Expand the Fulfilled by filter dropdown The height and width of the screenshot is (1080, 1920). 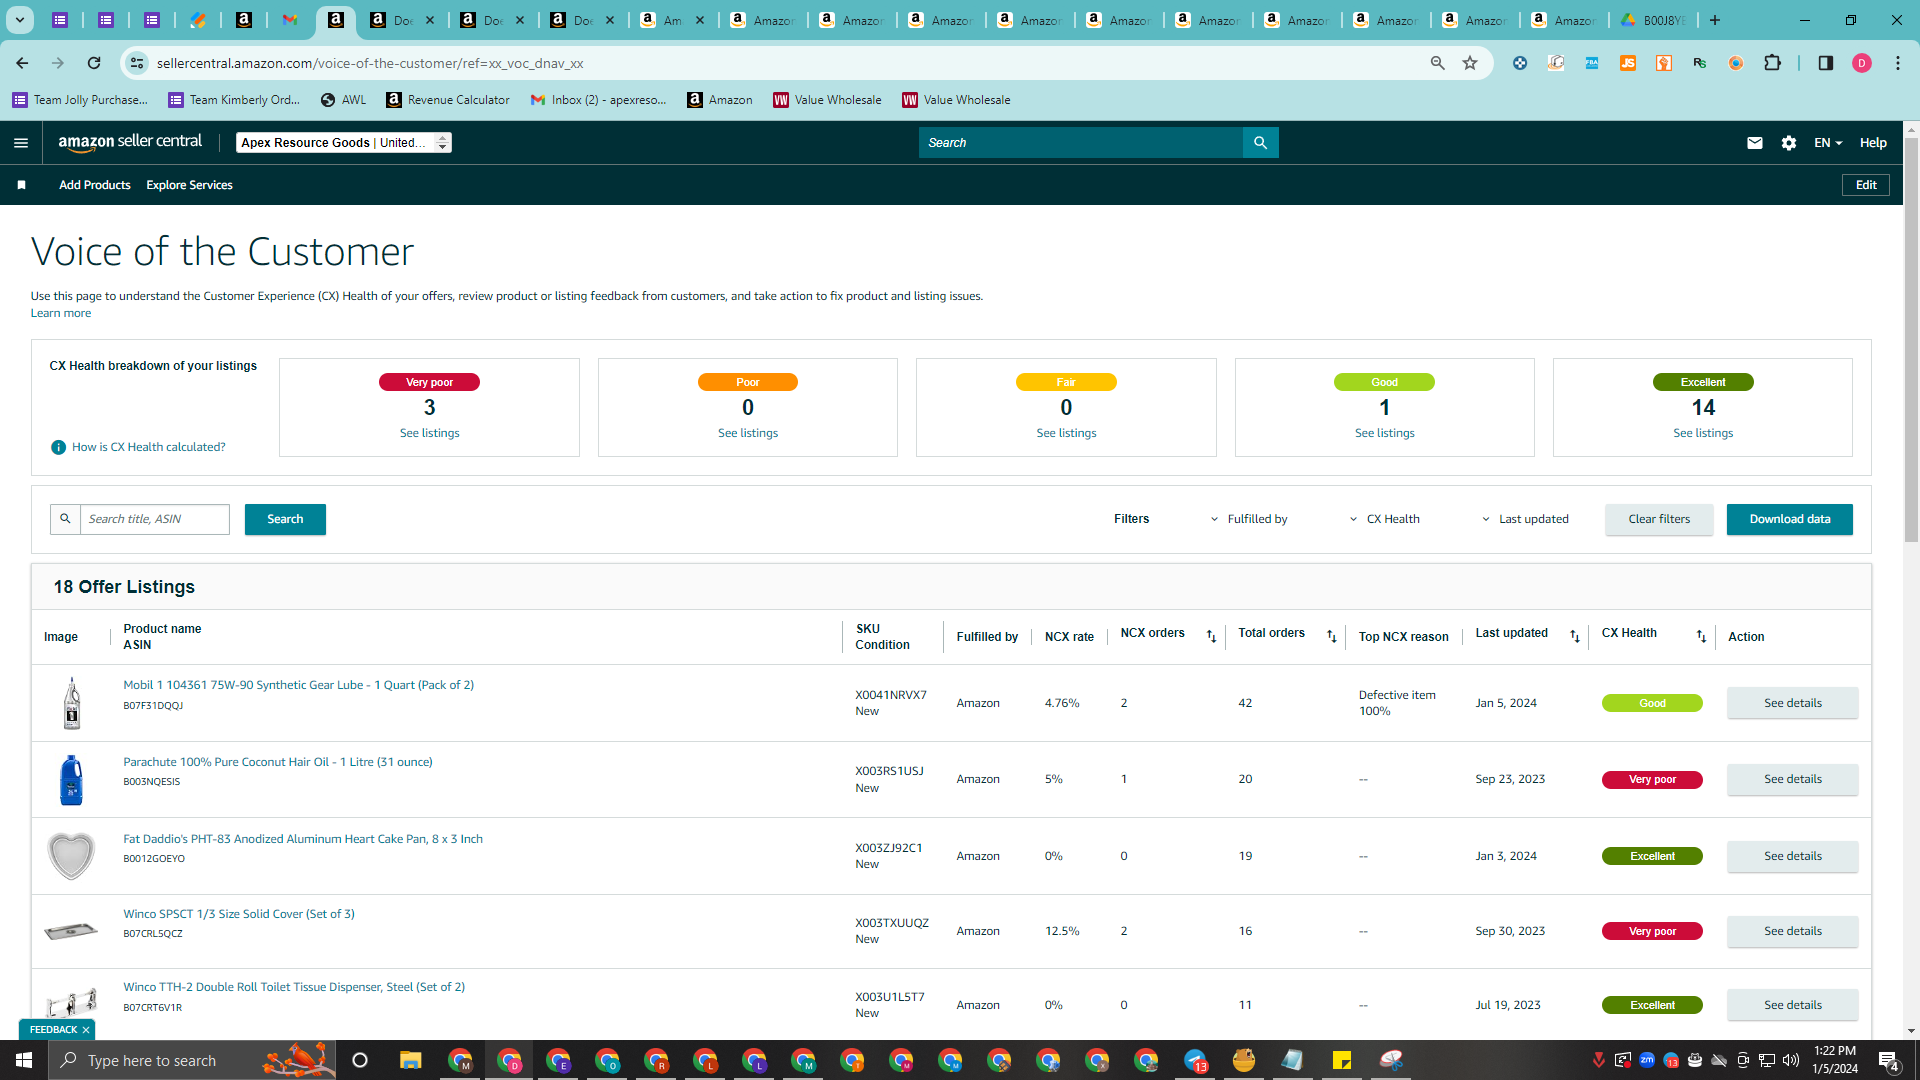pos(1249,519)
